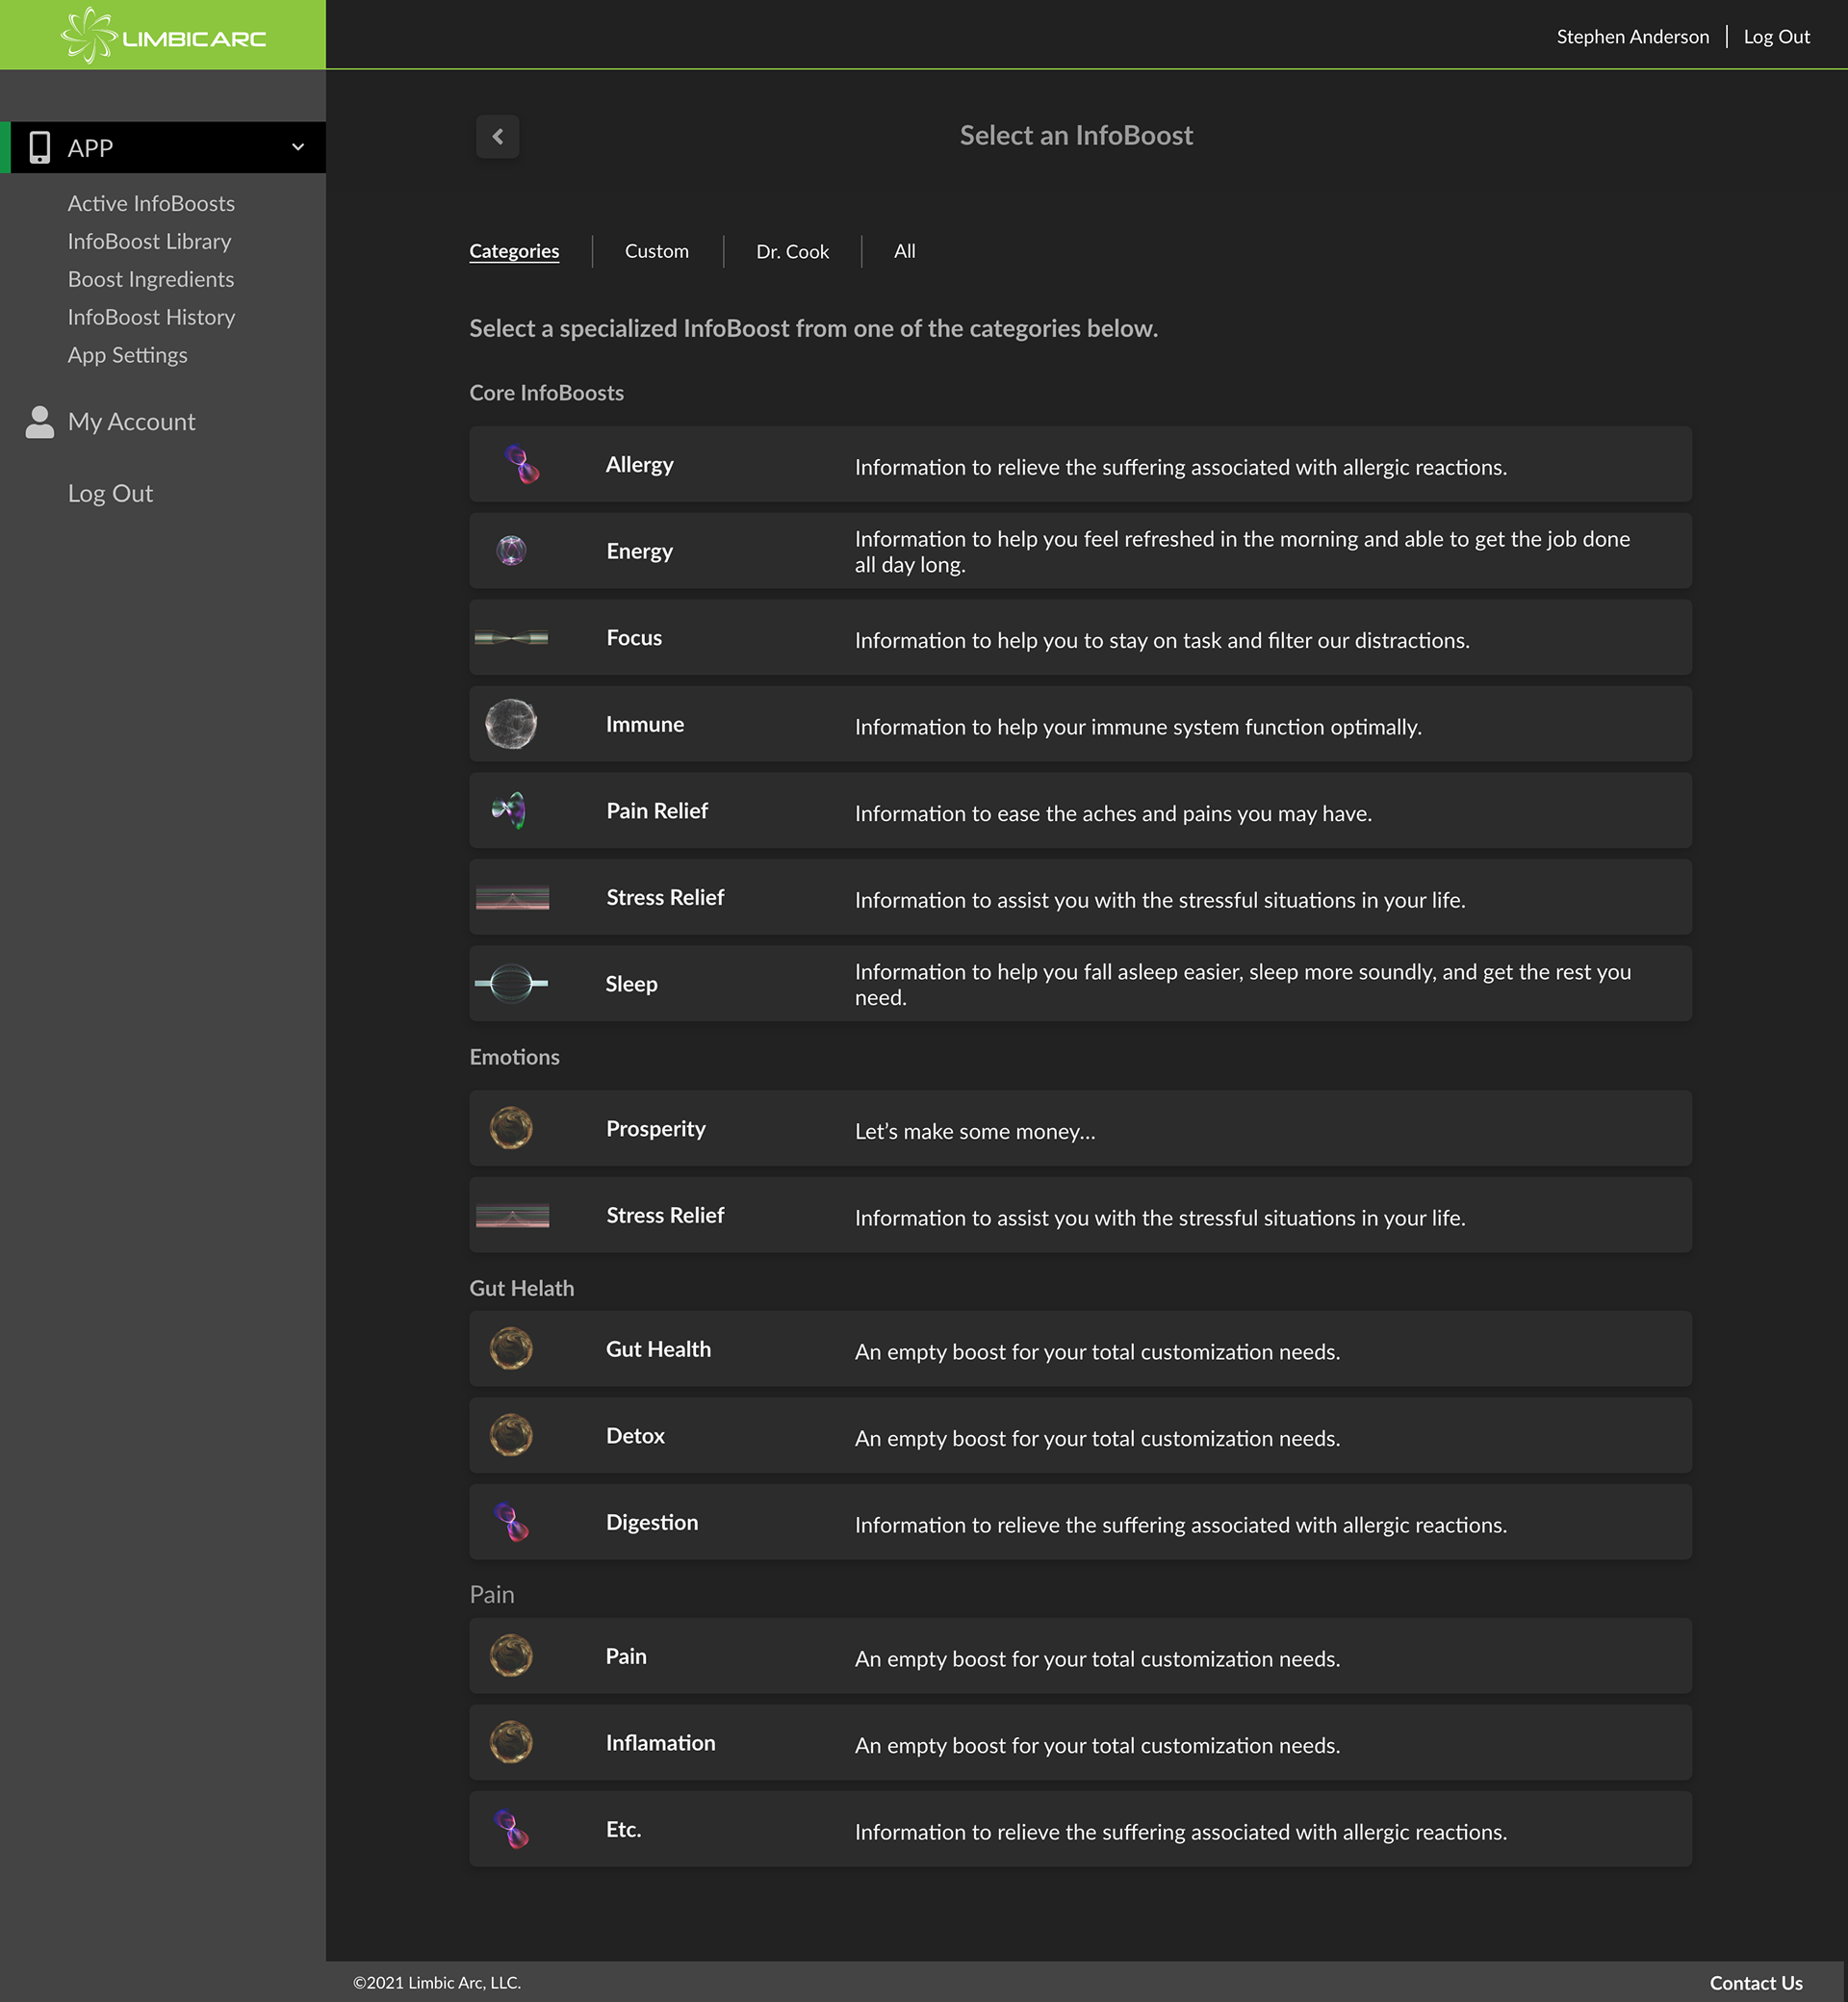Switch to the Dr. Cook tab

(792, 251)
